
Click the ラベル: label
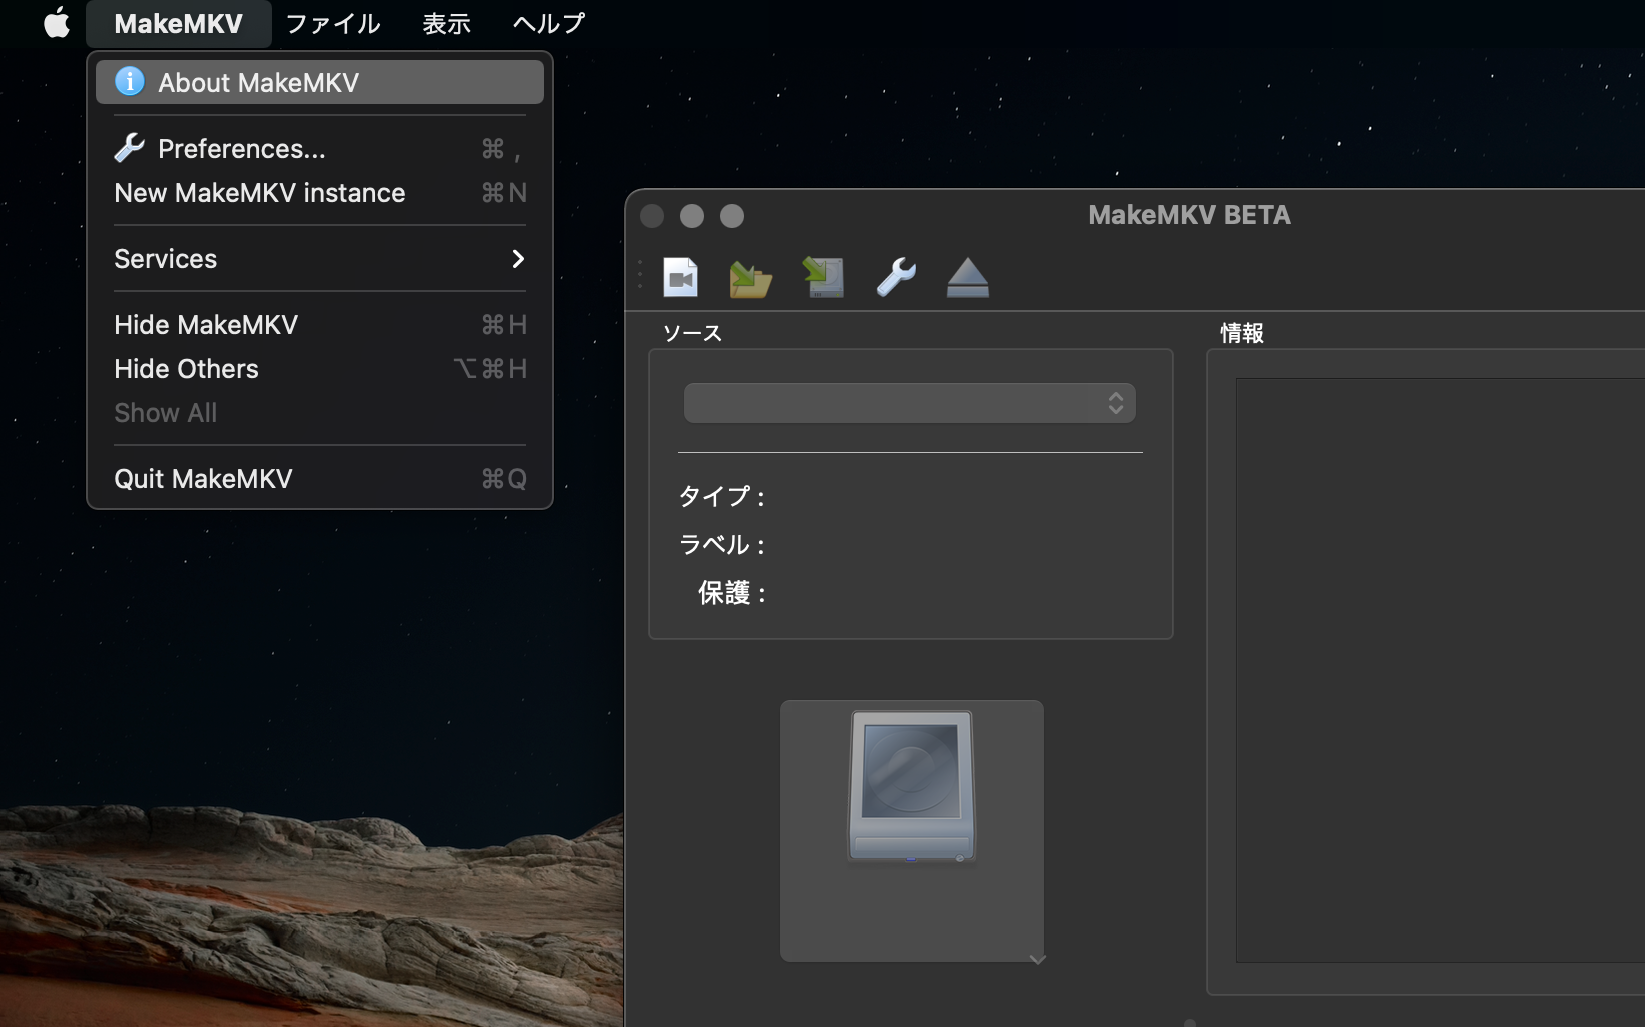click(x=722, y=544)
